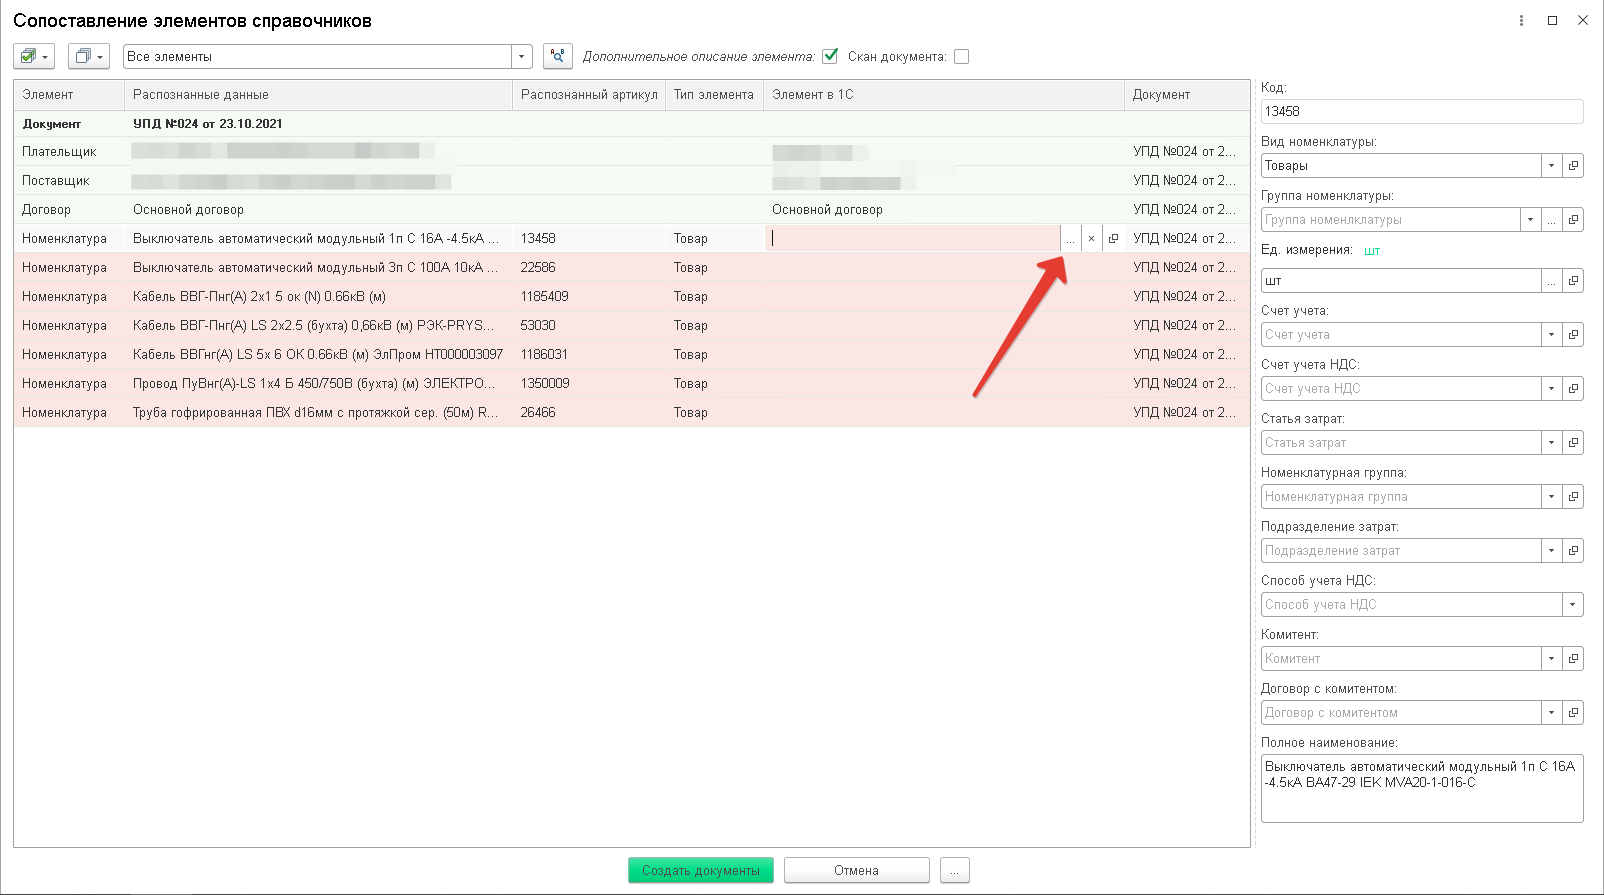This screenshot has height=895, width=1604.
Task: Click the Полное наименование text area
Action: coord(1422,789)
